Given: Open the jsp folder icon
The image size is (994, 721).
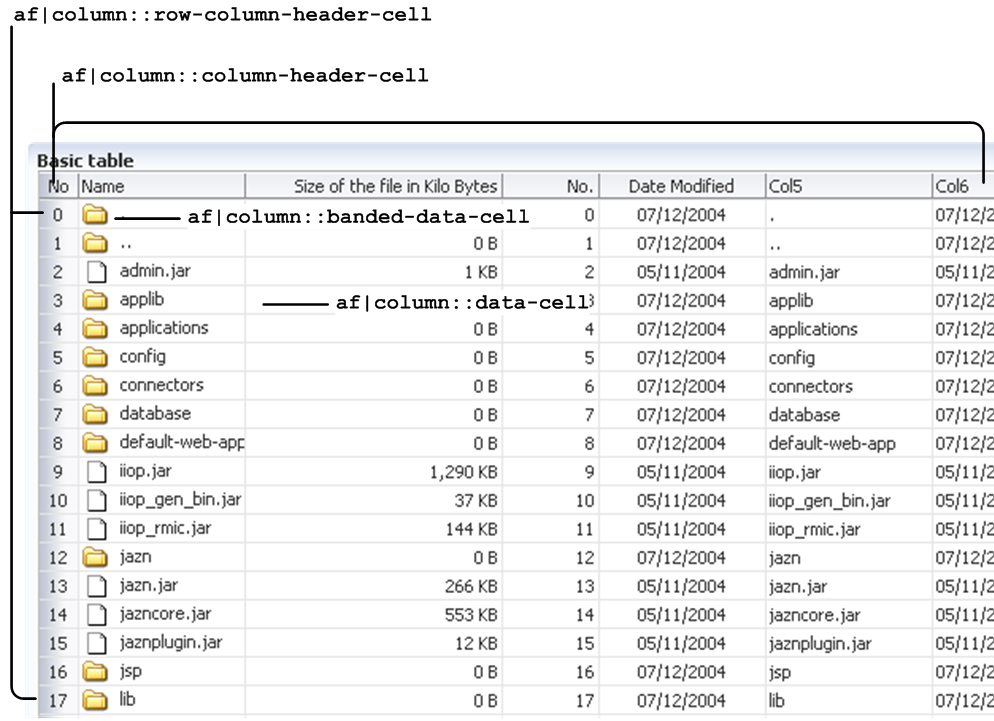Looking at the screenshot, I should tap(95, 671).
